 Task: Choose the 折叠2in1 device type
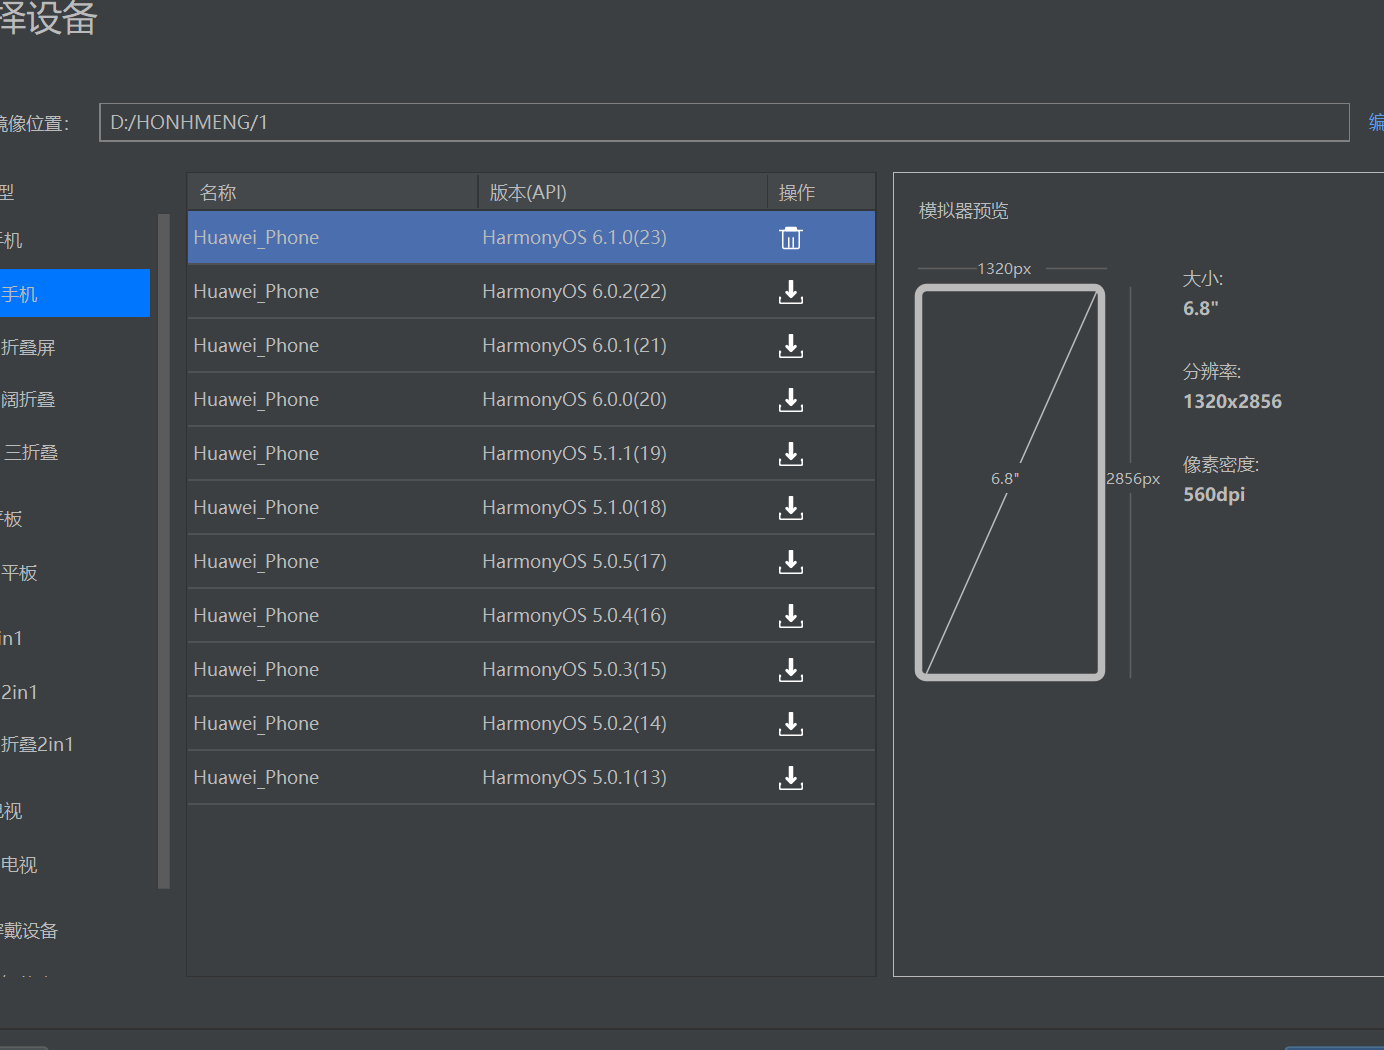[37, 744]
